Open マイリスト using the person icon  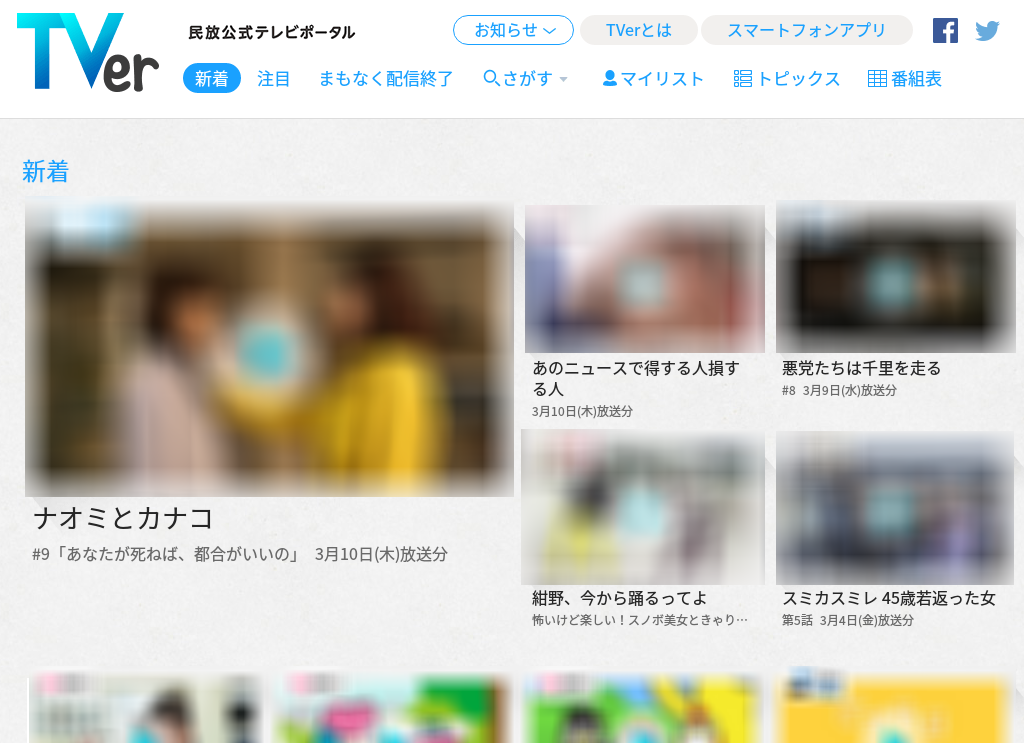[x=608, y=78]
